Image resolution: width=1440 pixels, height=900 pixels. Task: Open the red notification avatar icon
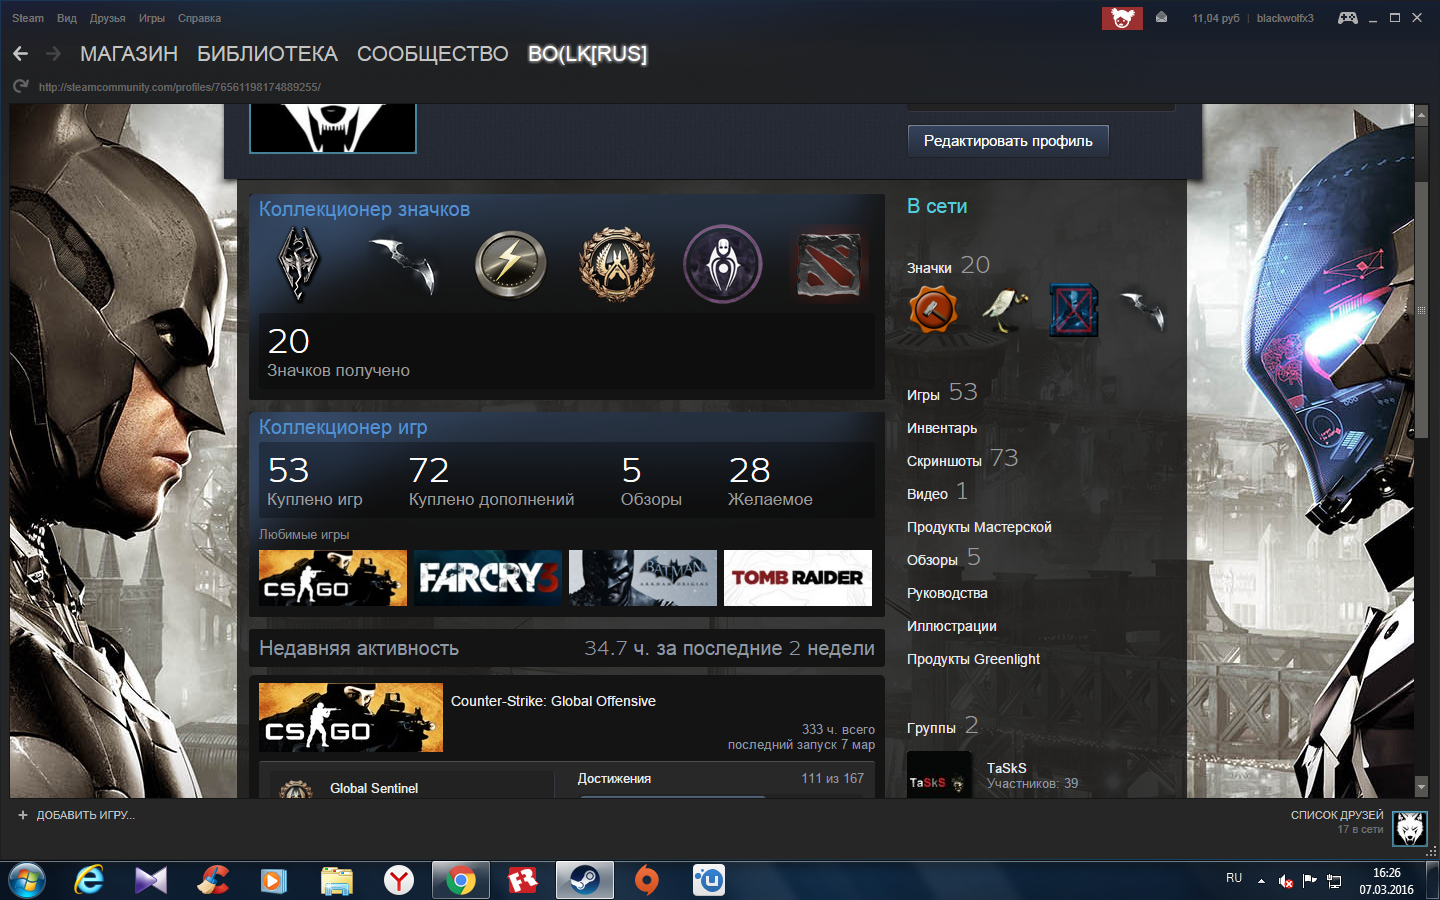pos(1122,18)
